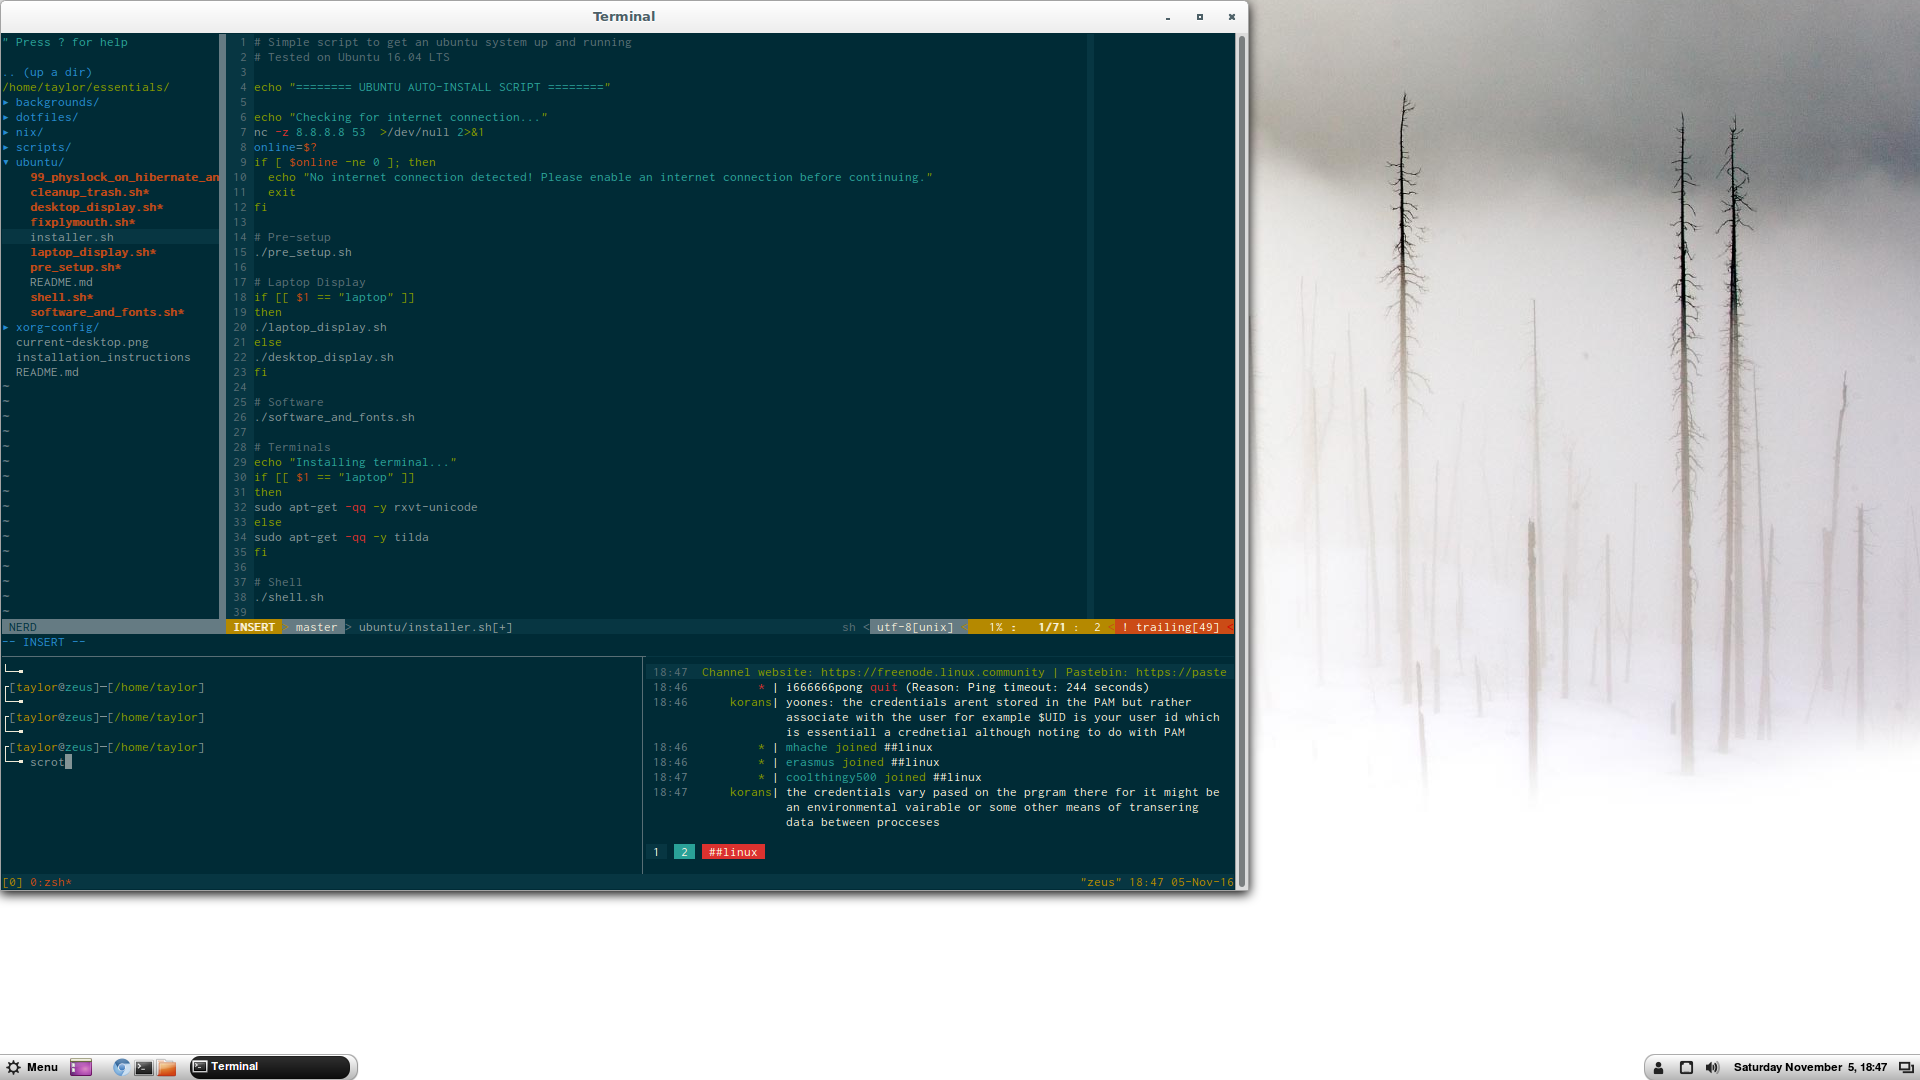Select the ##linux buffer label

click(x=733, y=852)
